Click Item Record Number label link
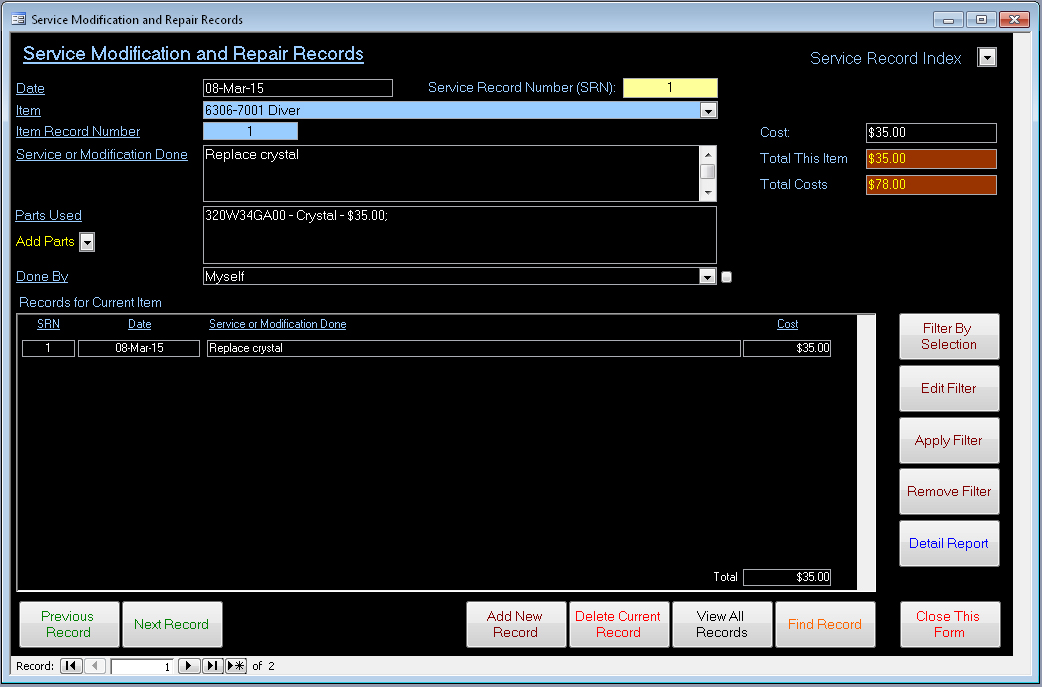Screen dimensions: 1042x687 [x=78, y=132]
